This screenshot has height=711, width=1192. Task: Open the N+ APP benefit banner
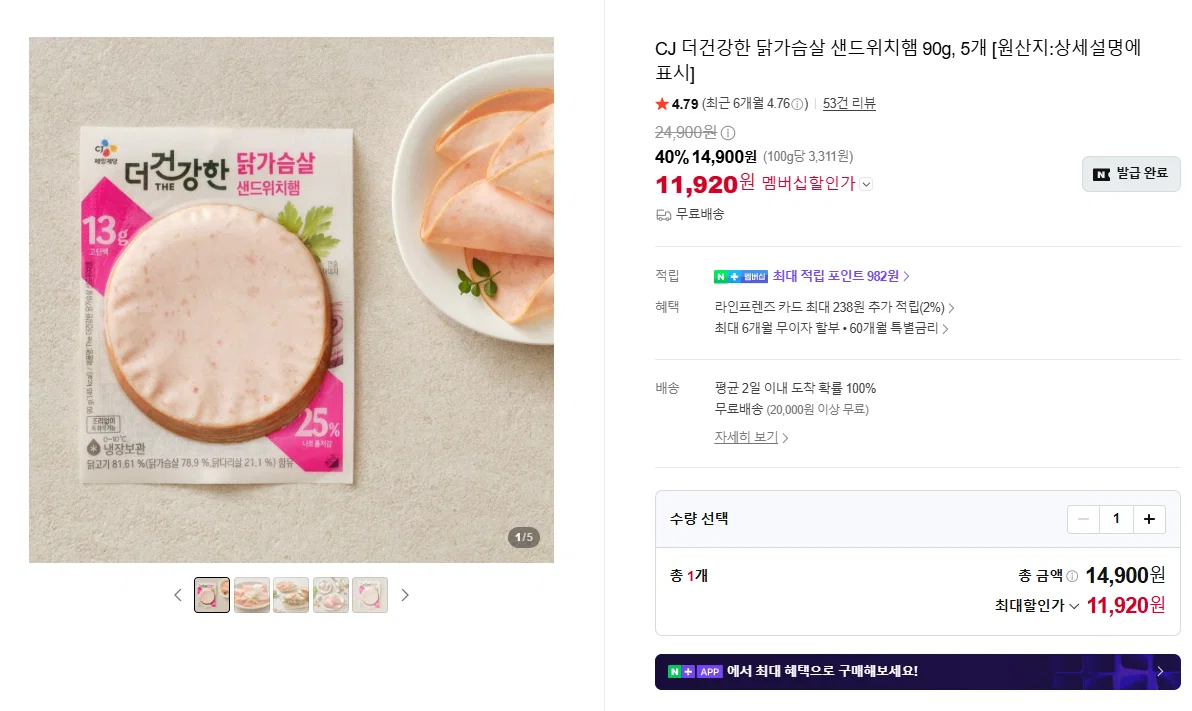point(918,671)
